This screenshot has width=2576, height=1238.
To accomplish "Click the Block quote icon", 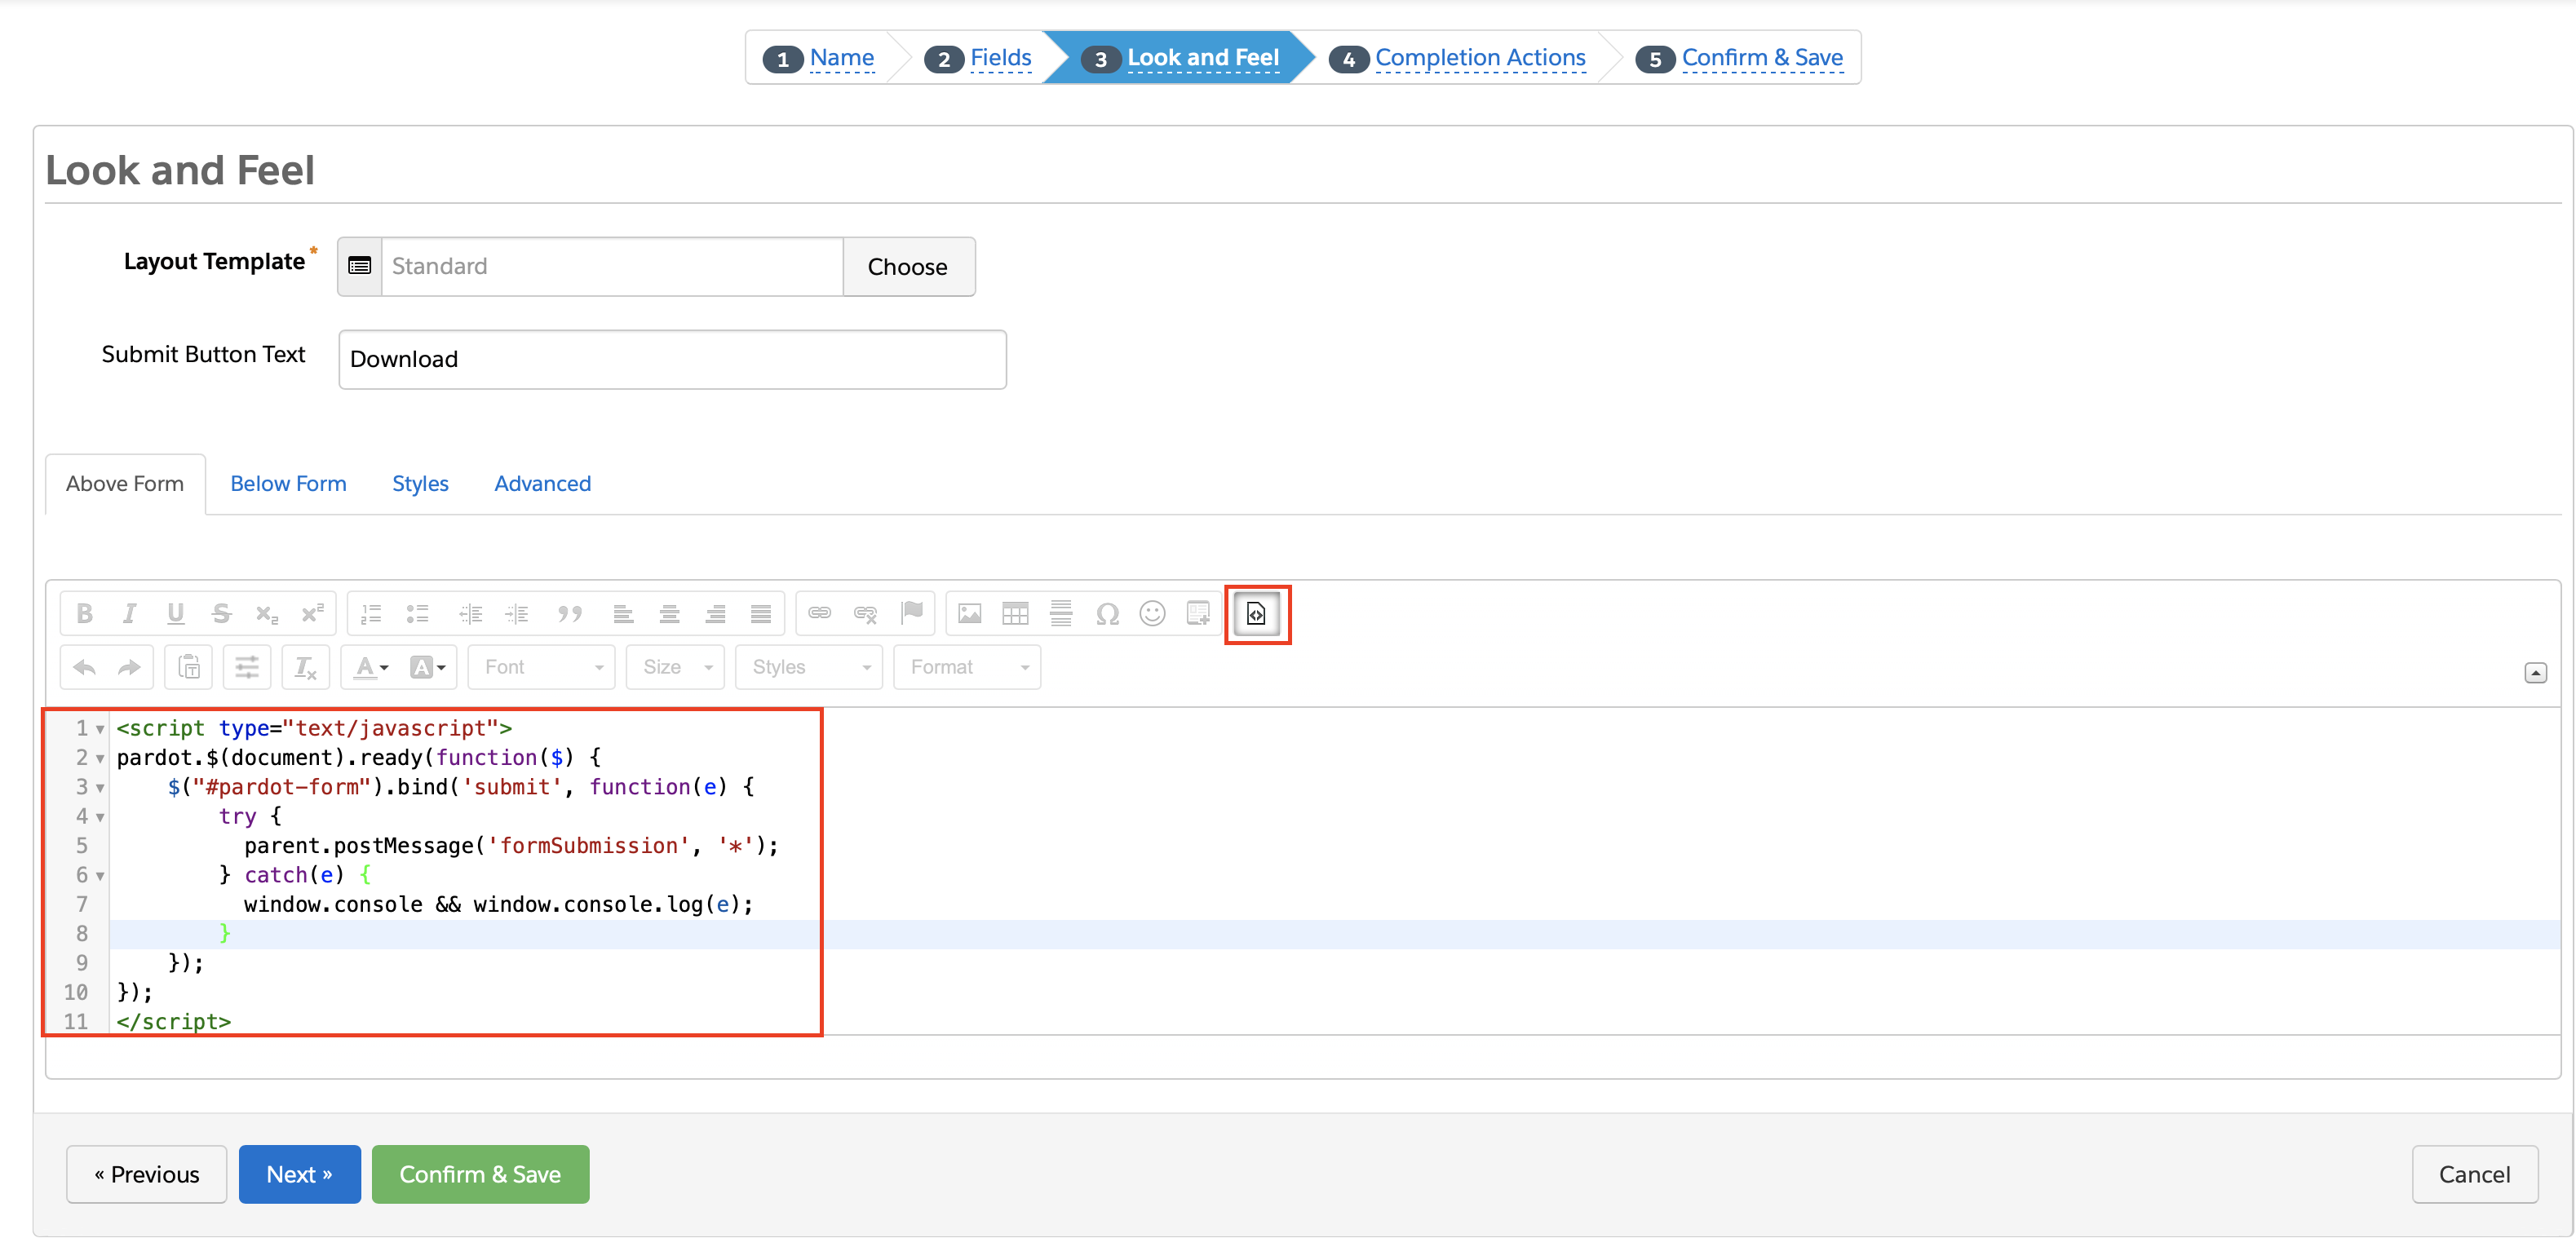I will click(x=569, y=613).
